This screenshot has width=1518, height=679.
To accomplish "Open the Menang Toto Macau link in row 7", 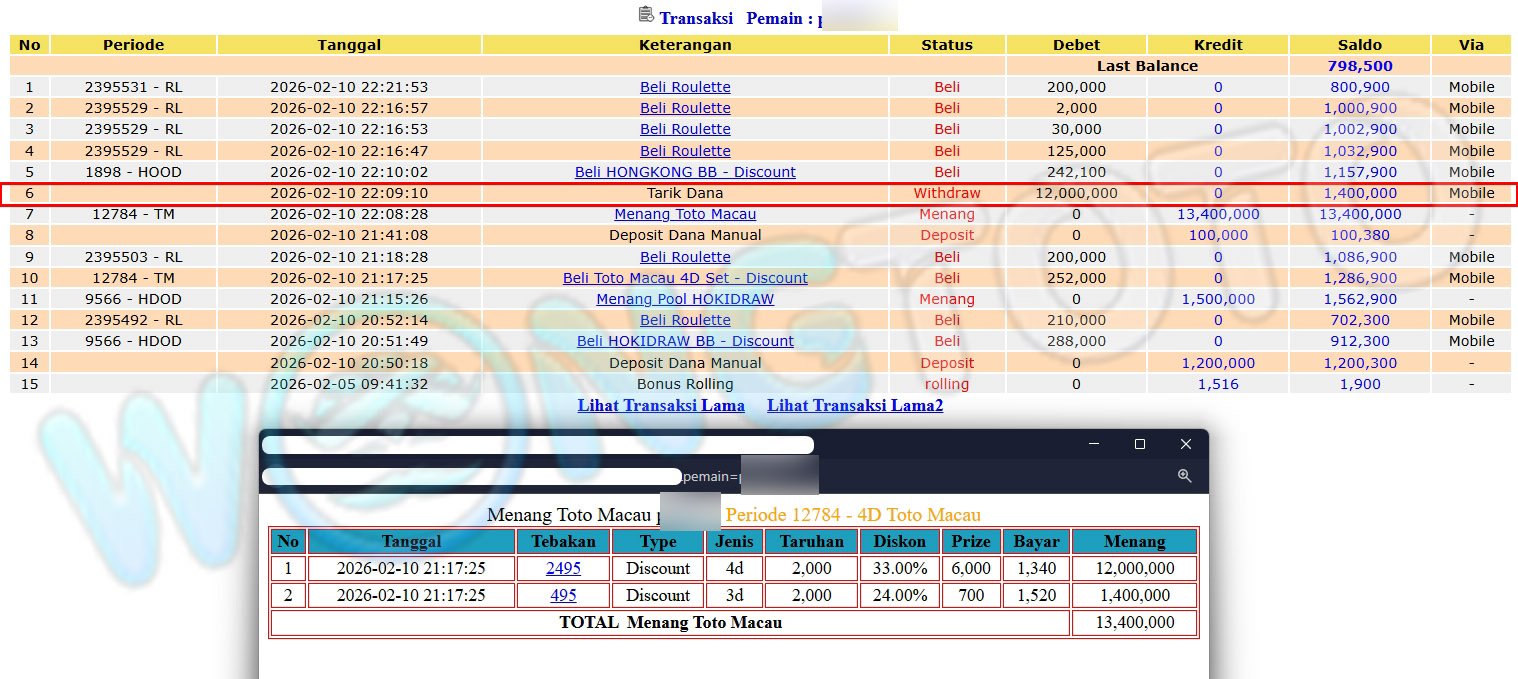I will (x=685, y=214).
